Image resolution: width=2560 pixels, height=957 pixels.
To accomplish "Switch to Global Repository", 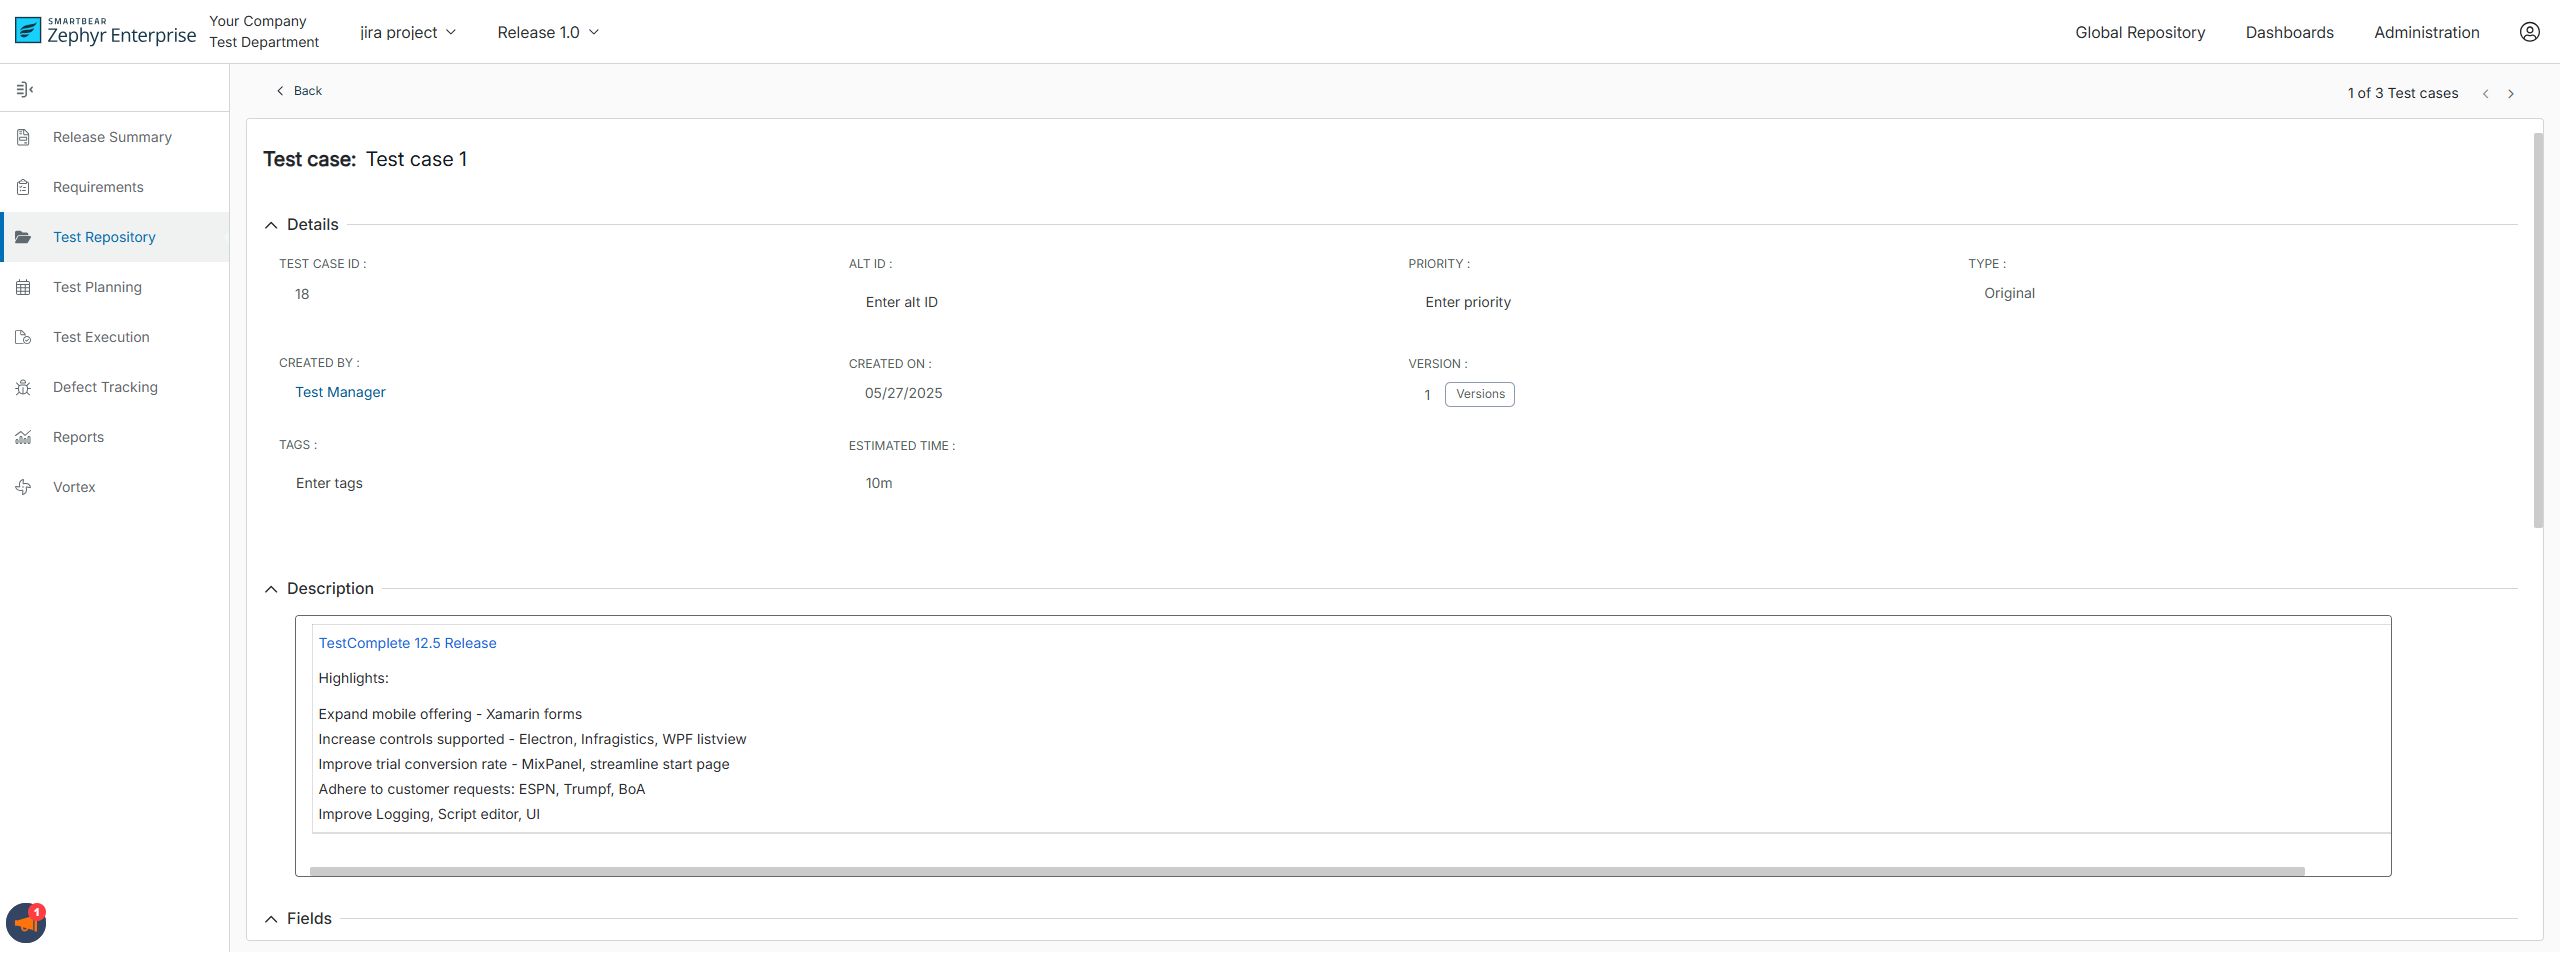I will click(x=2139, y=31).
